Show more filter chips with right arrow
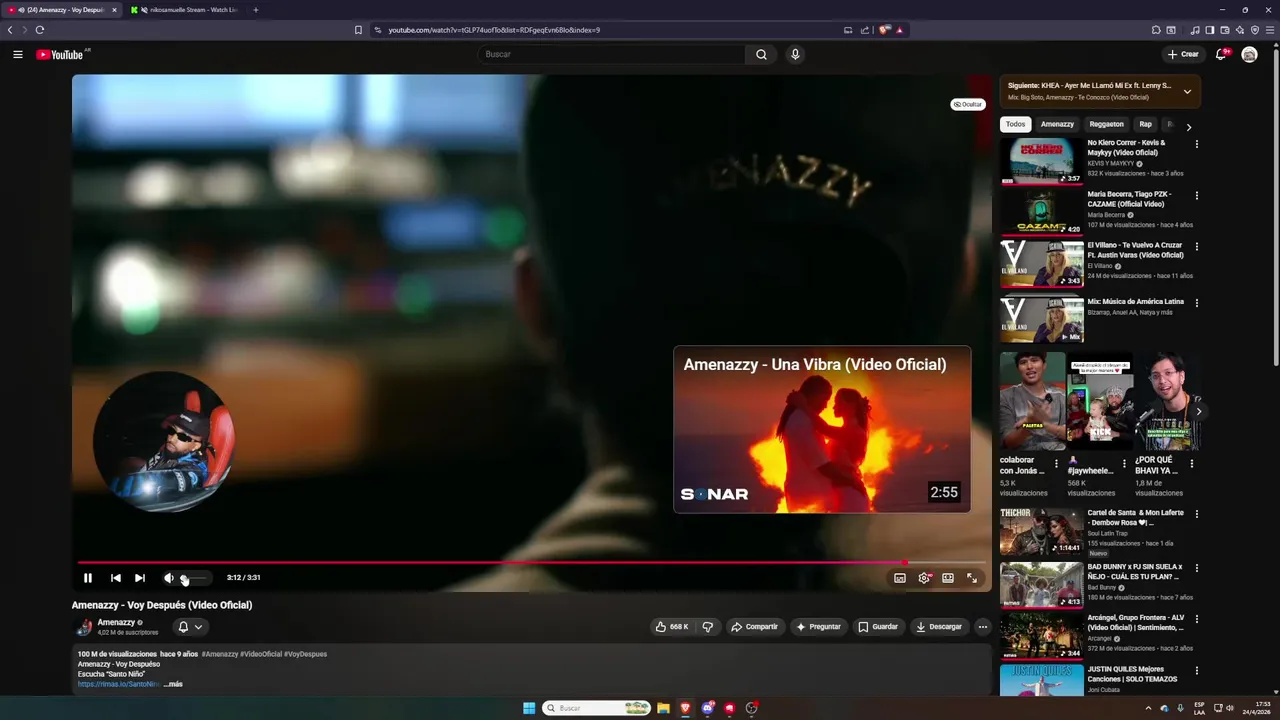This screenshot has height=720, width=1280. pyautogui.click(x=1188, y=128)
